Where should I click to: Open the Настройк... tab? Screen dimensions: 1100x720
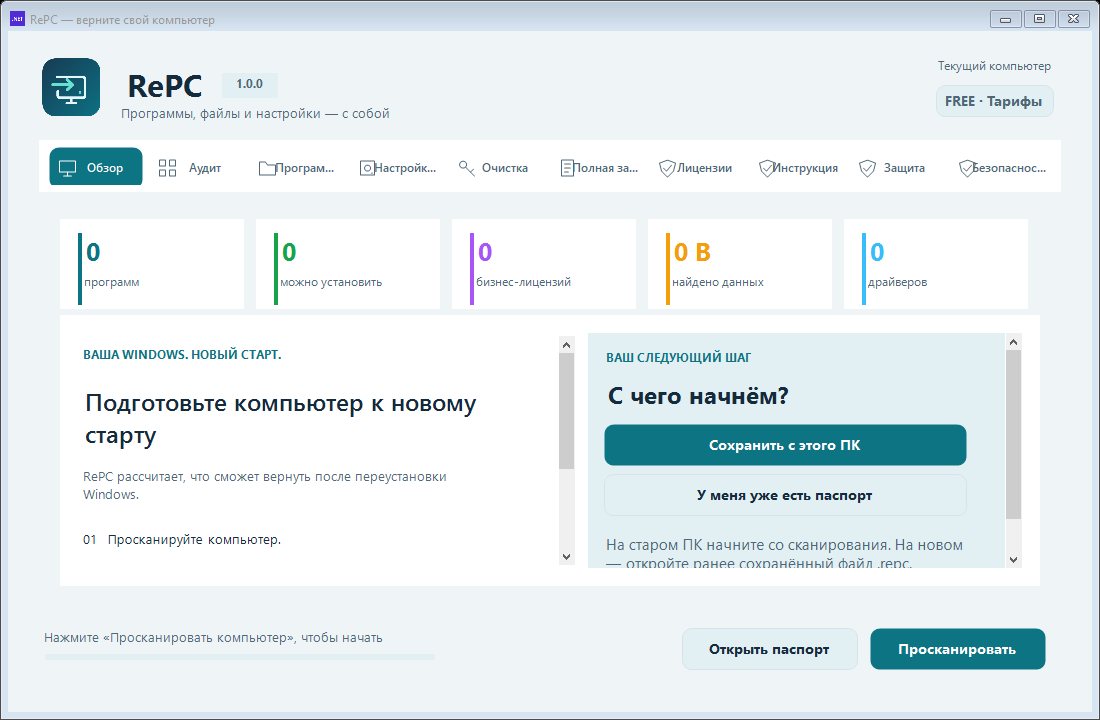pyautogui.click(x=398, y=168)
